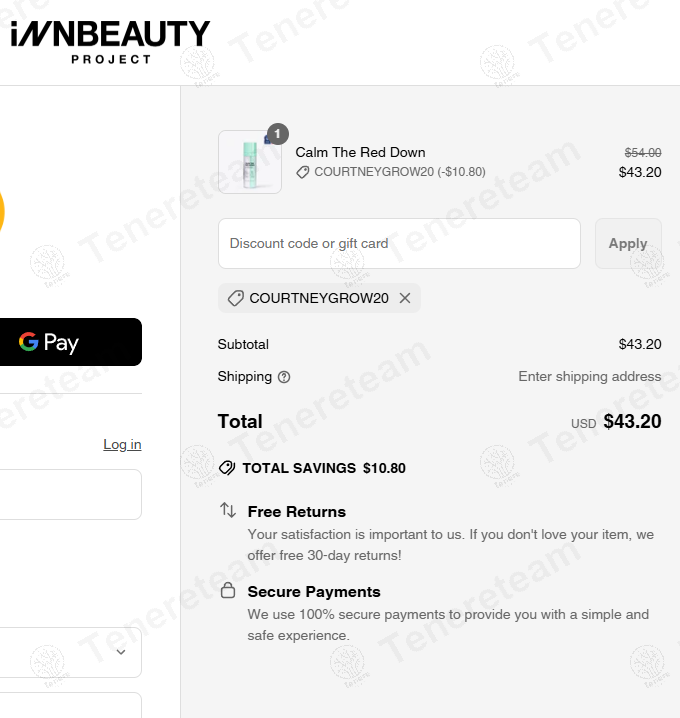Open the Log in link
Screen dimensions: 680x718
click(x=122, y=444)
